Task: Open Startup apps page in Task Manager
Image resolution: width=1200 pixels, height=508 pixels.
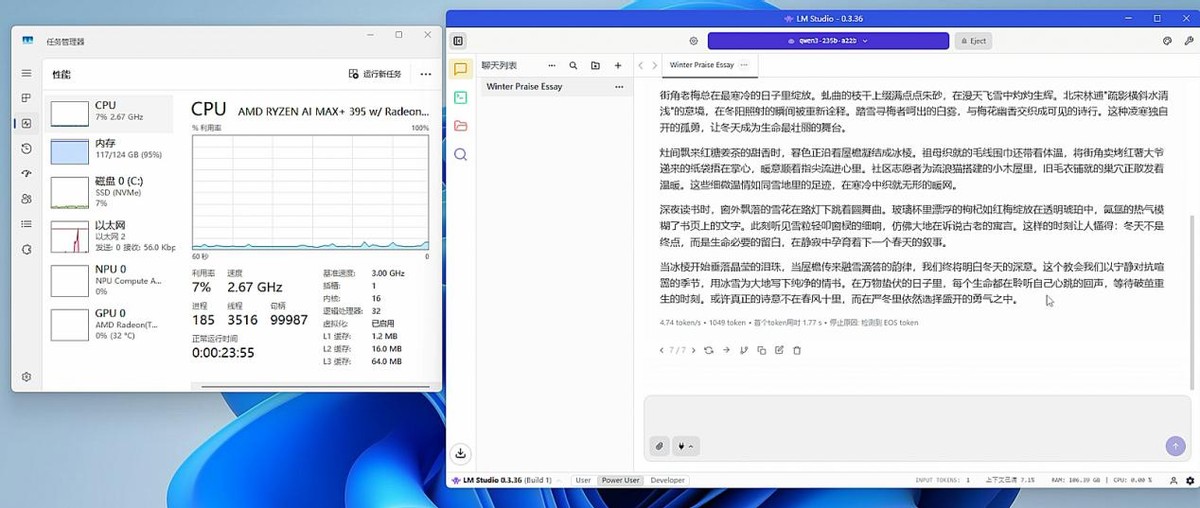Action: (27, 173)
